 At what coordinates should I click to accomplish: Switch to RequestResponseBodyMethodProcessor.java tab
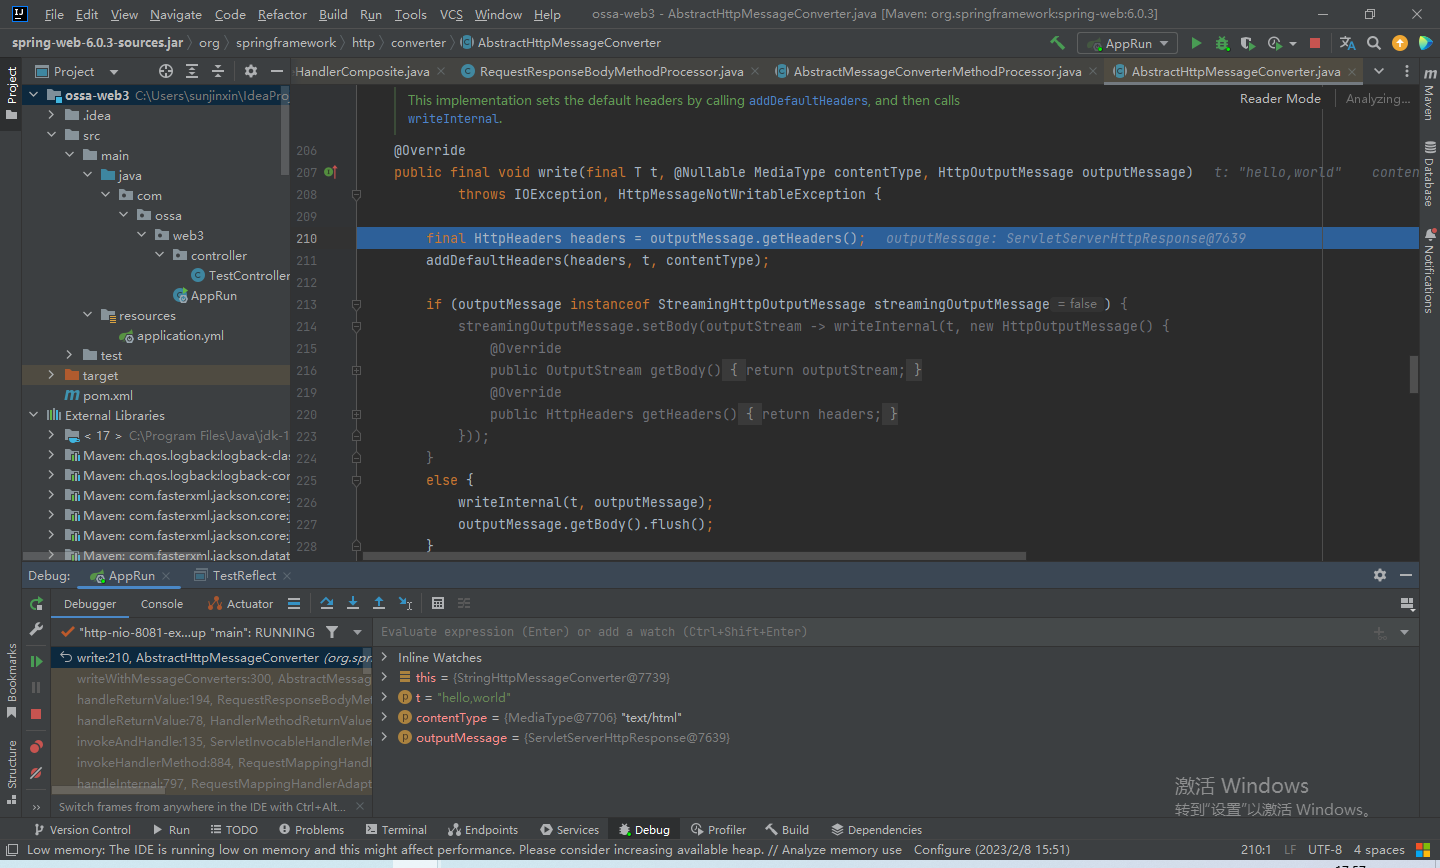click(611, 71)
